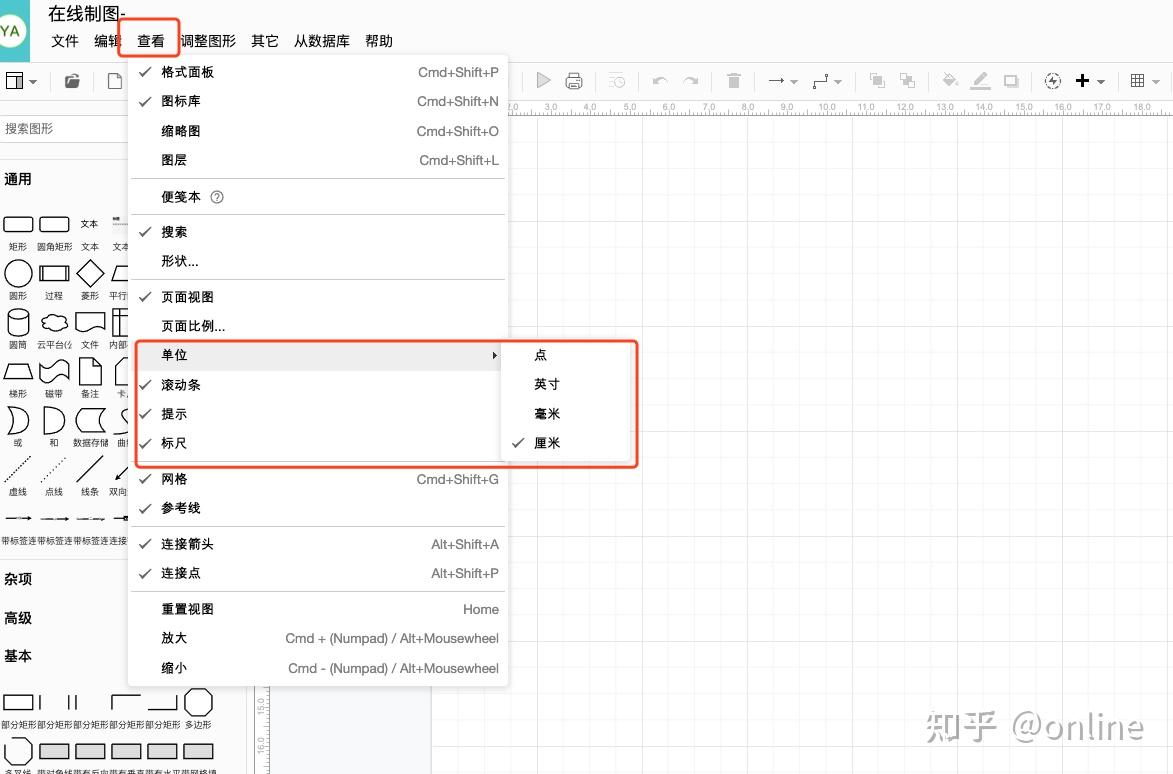Click the Print icon in the toolbar
Screen dimensions: 1173x774
click(574, 81)
